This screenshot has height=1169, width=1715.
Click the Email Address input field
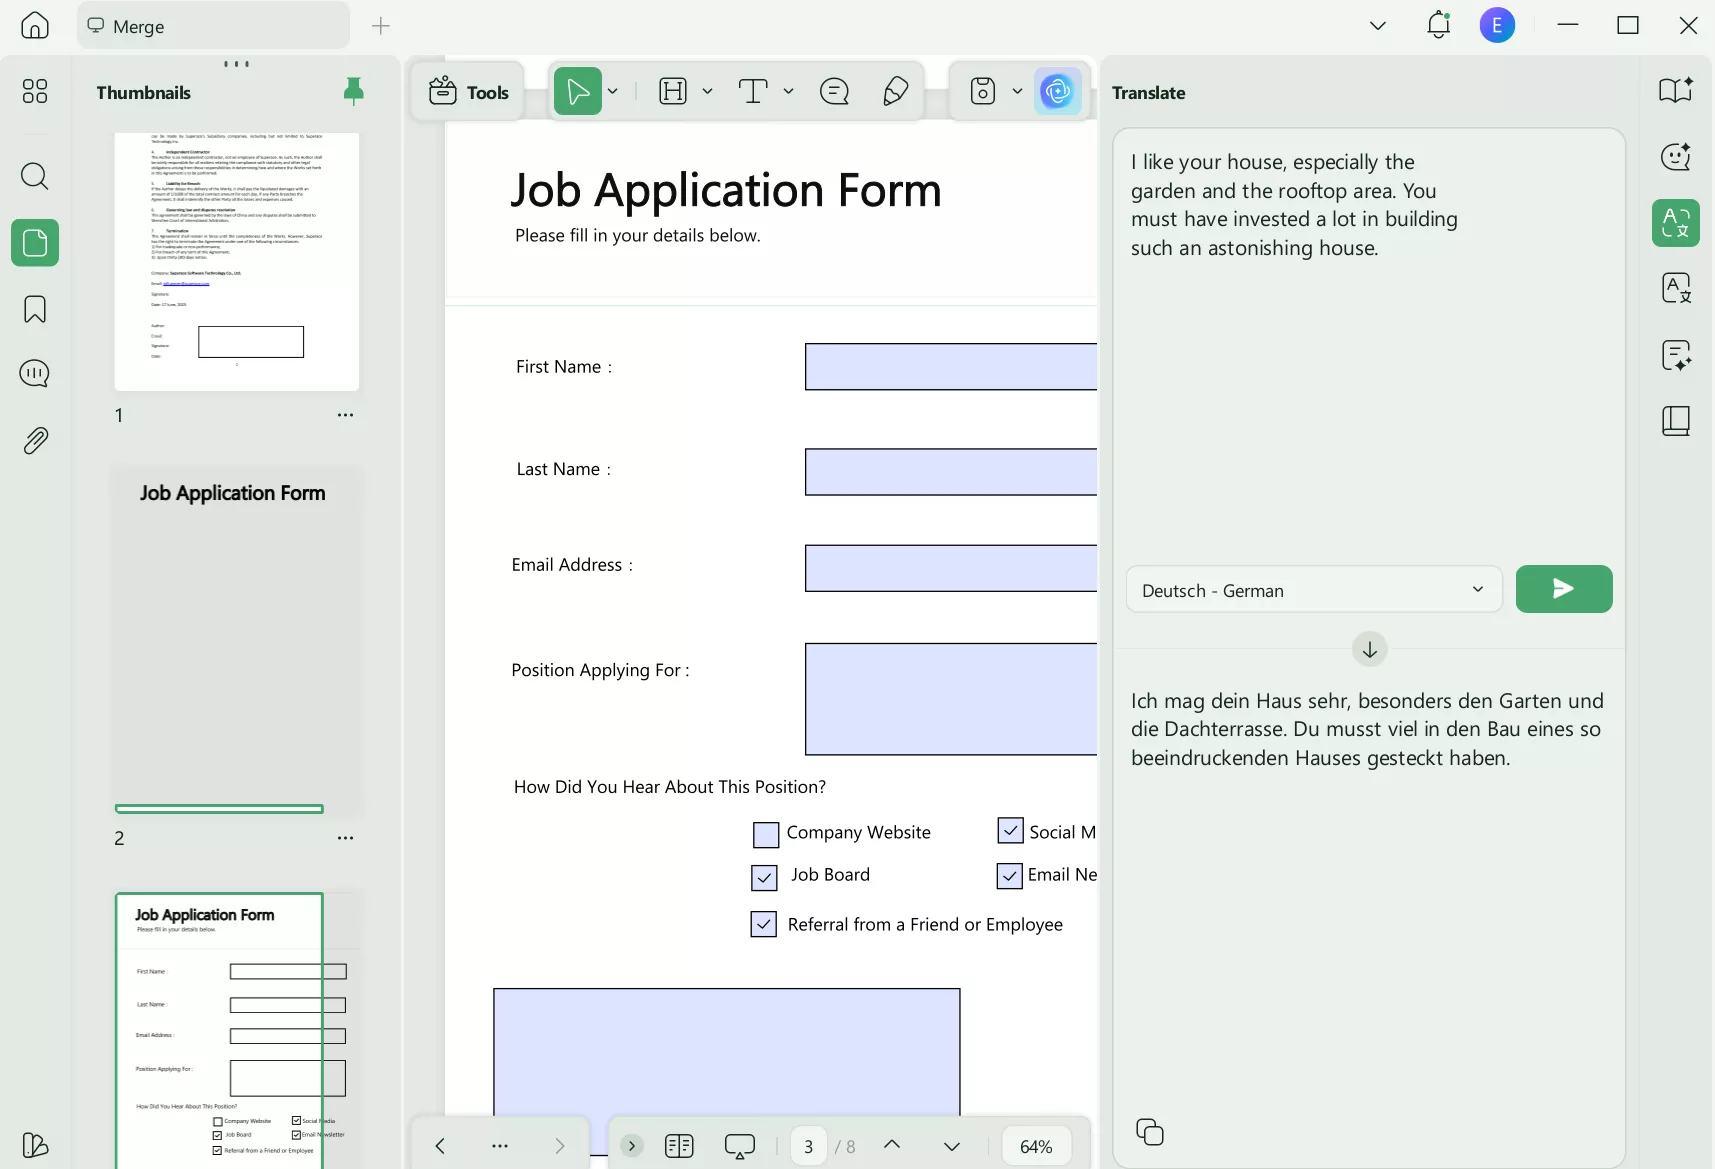point(951,568)
